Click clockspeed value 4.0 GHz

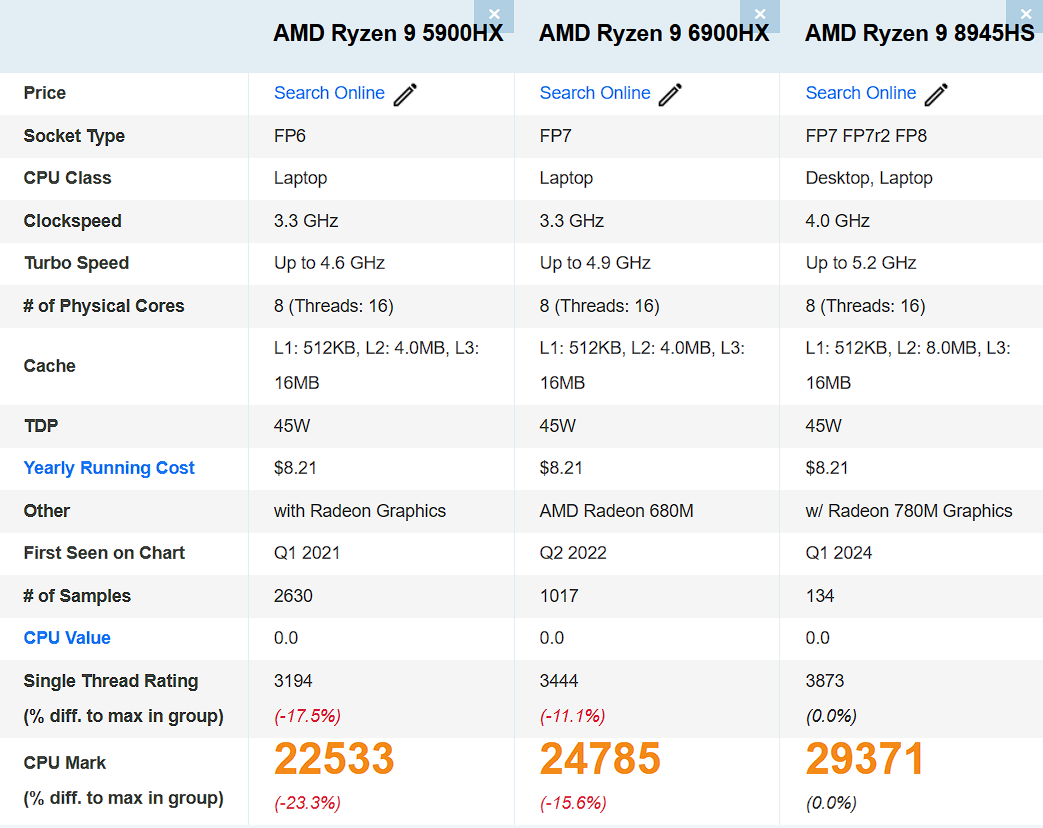837,221
